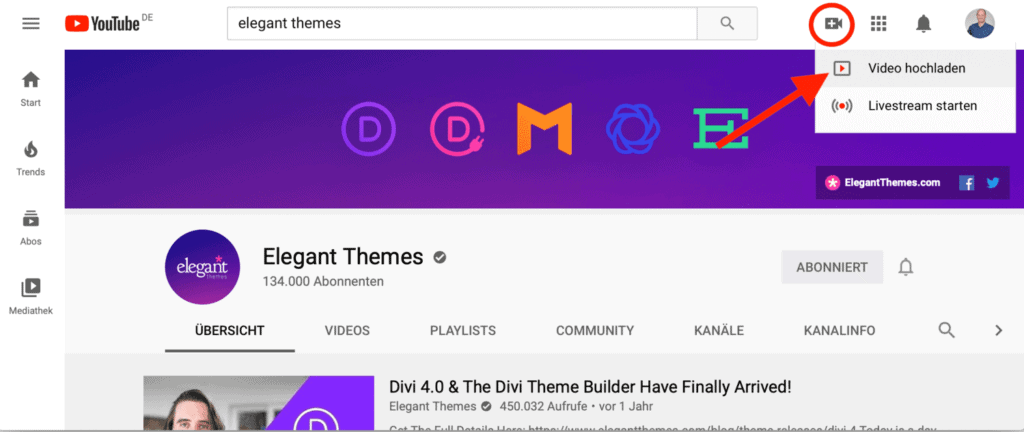Open Mediathek in sidebar

click(31, 297)
